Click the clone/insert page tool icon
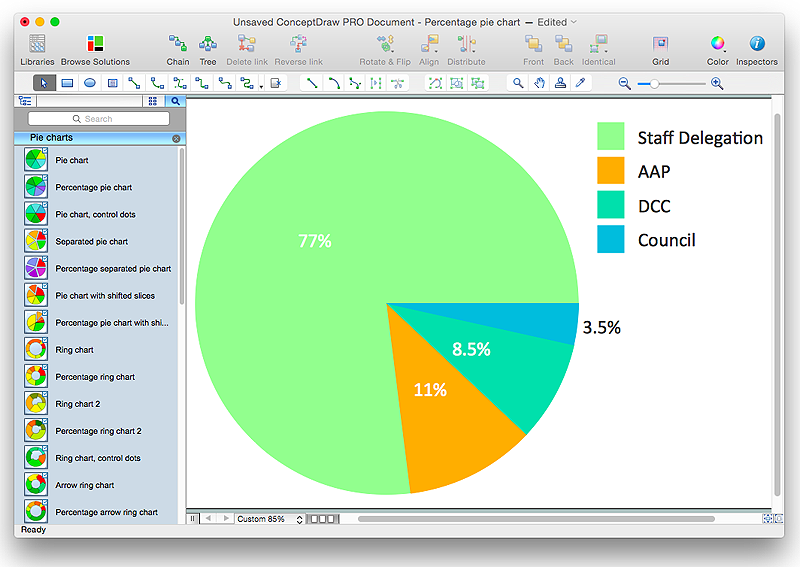This screenshot has width=800, height=567. click(276, 83)
